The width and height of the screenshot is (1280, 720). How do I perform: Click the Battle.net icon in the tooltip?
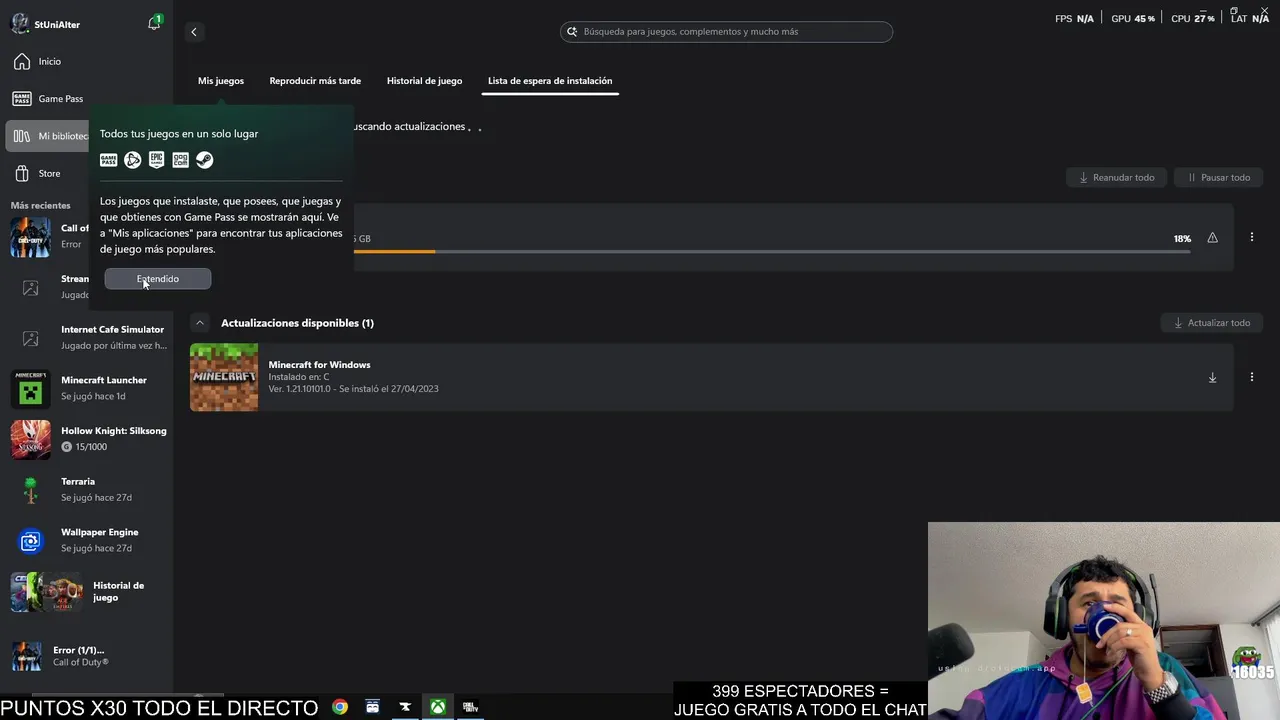coord(133,160)
